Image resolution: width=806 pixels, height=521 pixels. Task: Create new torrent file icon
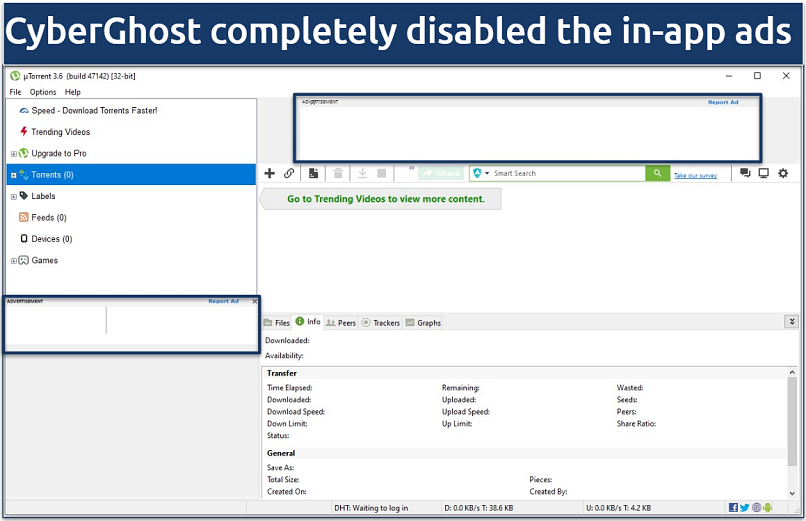(x=313, y=173)
